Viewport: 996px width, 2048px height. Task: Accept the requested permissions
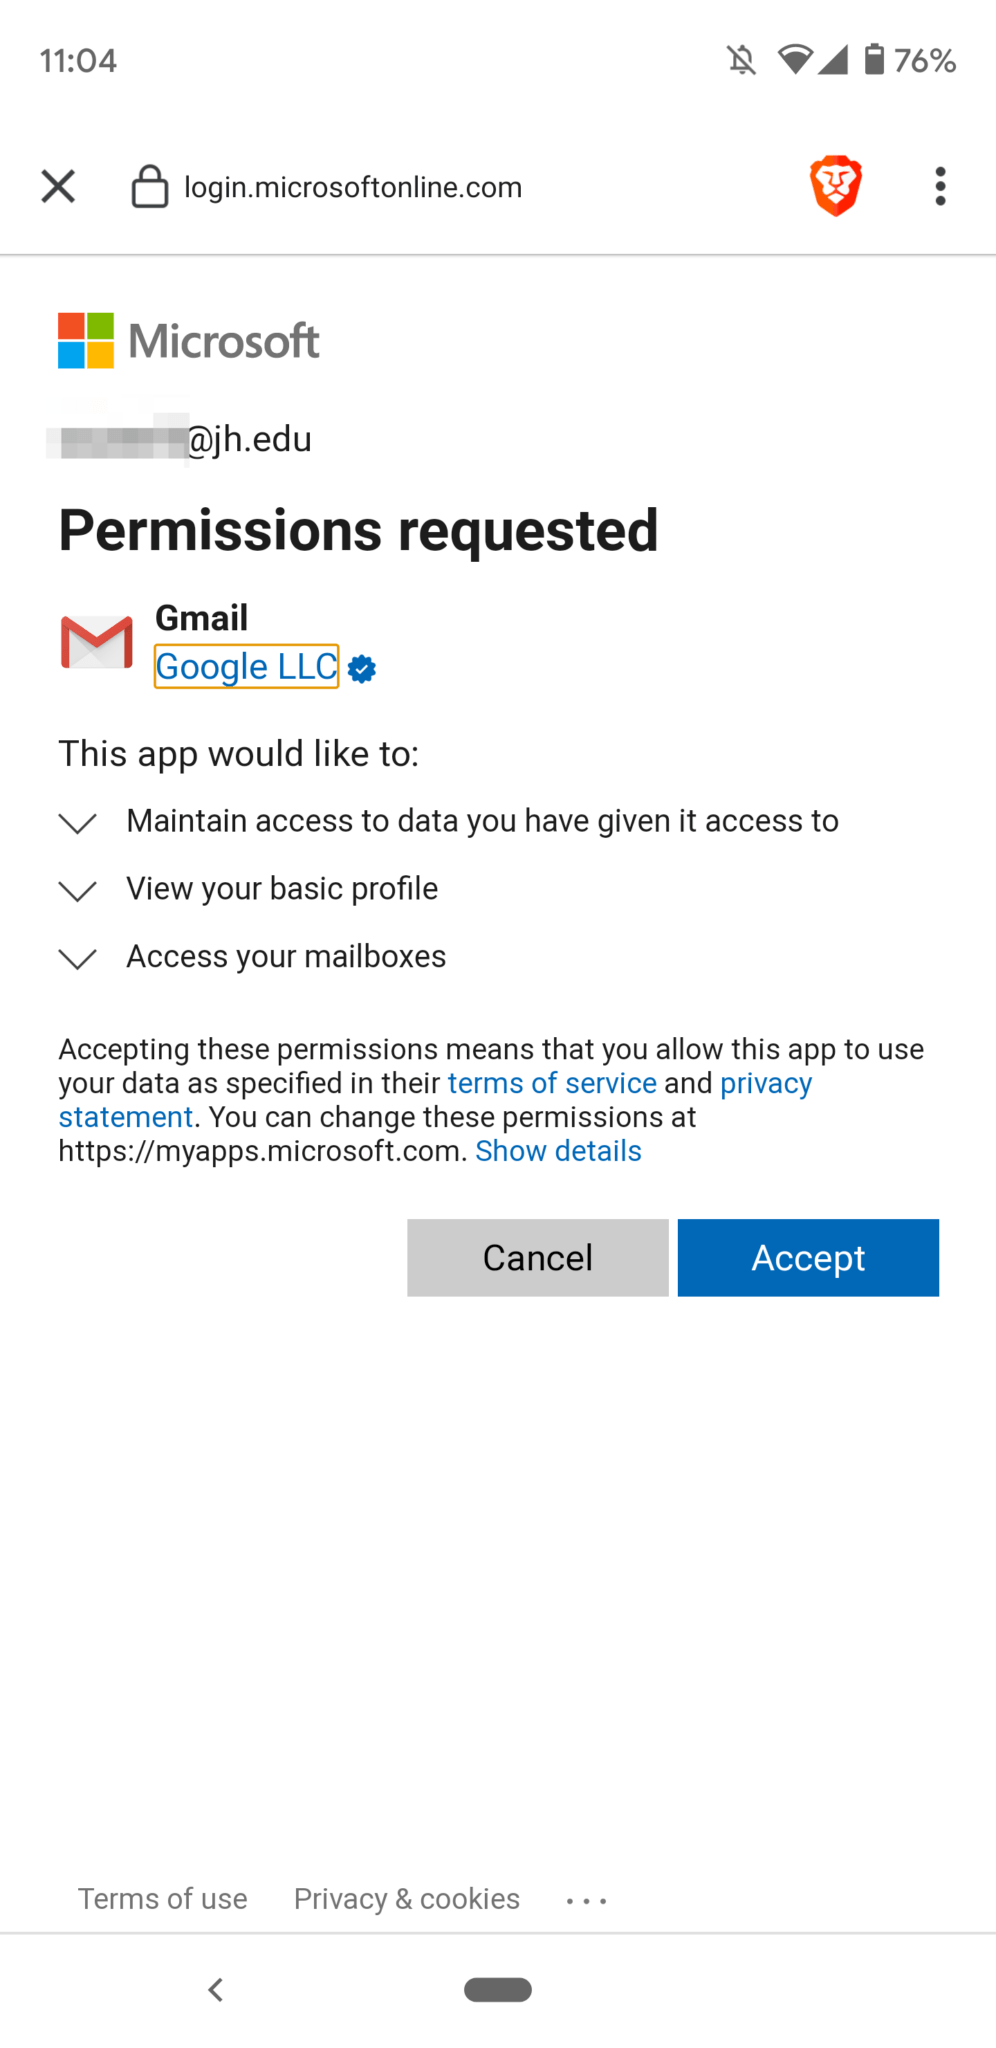click(x=808, y=1257)
